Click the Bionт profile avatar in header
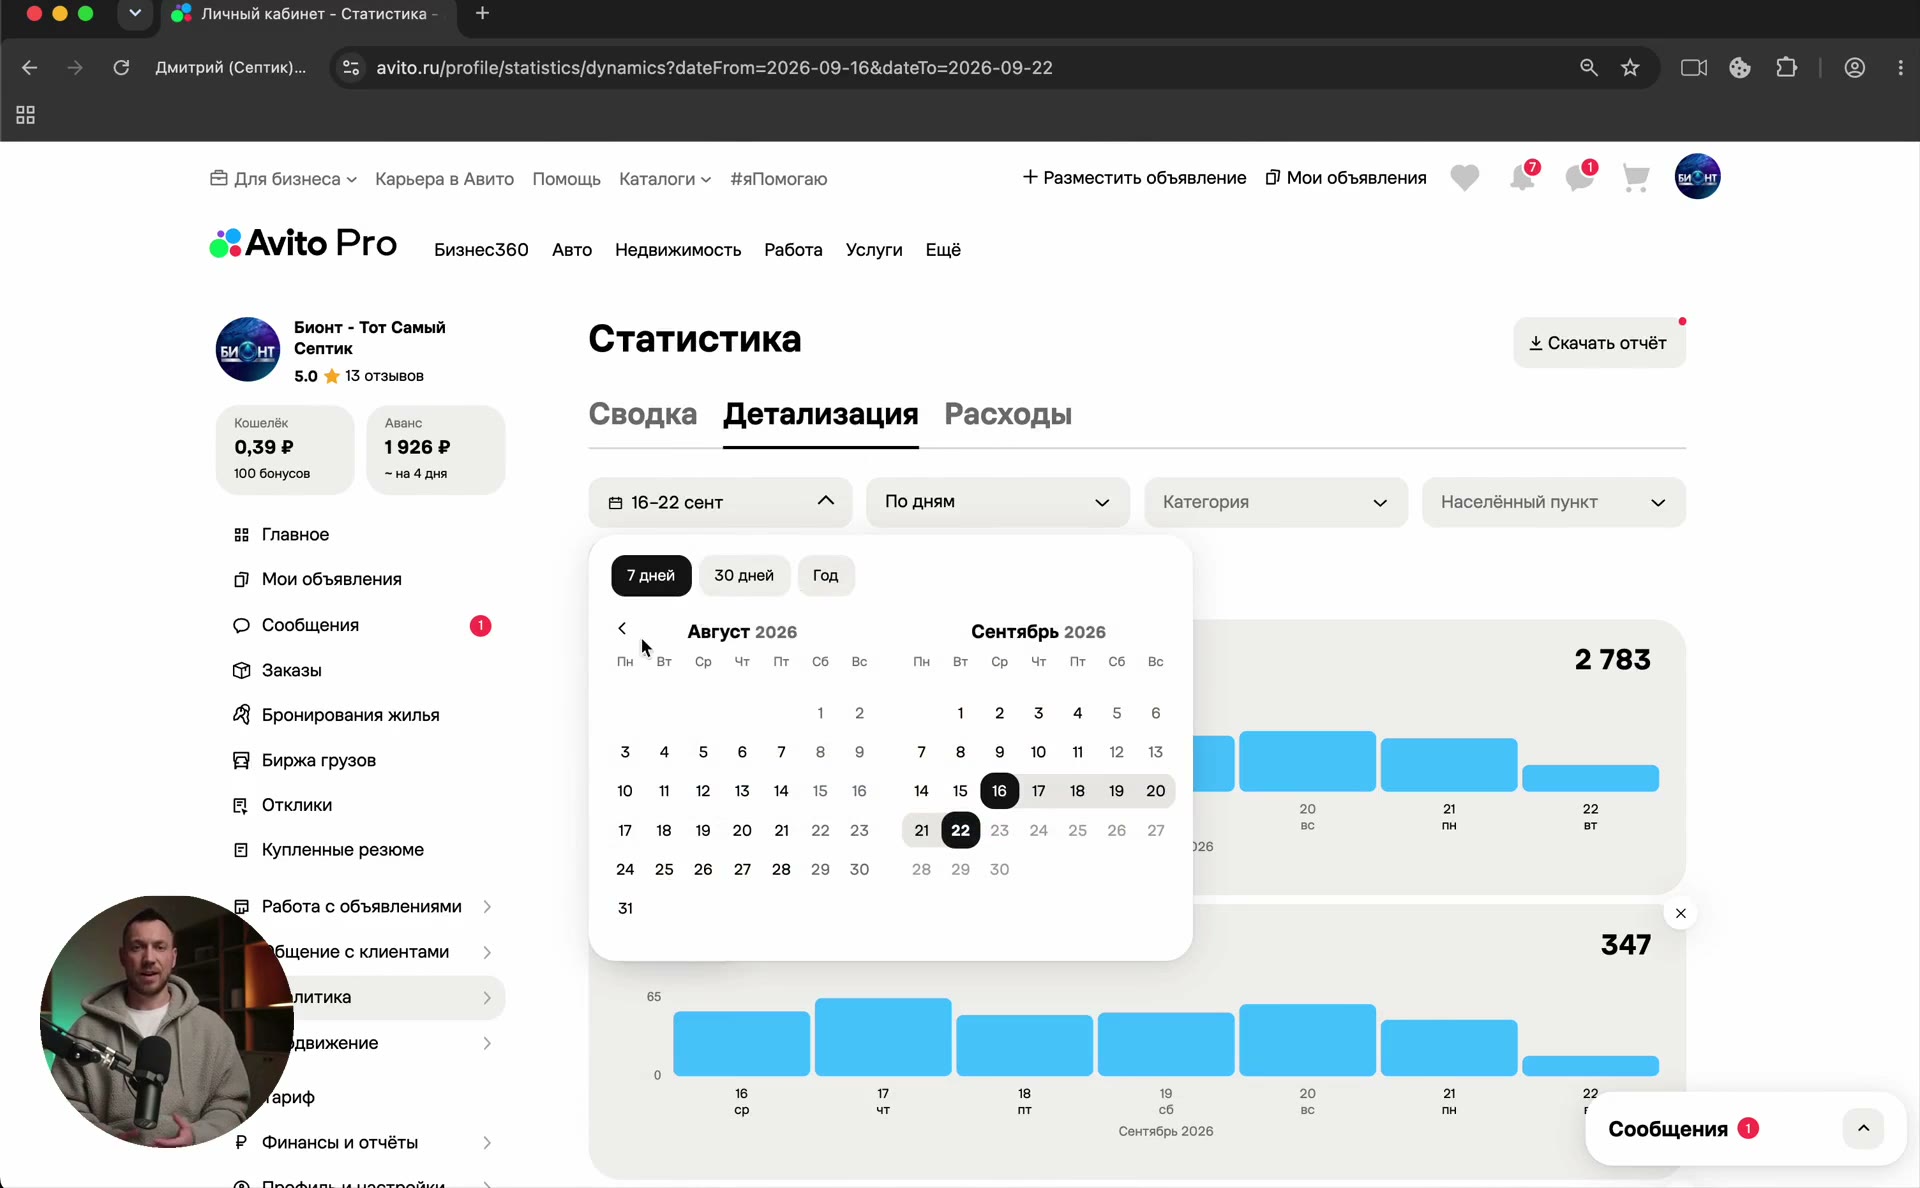 [x=1697, y=177]
